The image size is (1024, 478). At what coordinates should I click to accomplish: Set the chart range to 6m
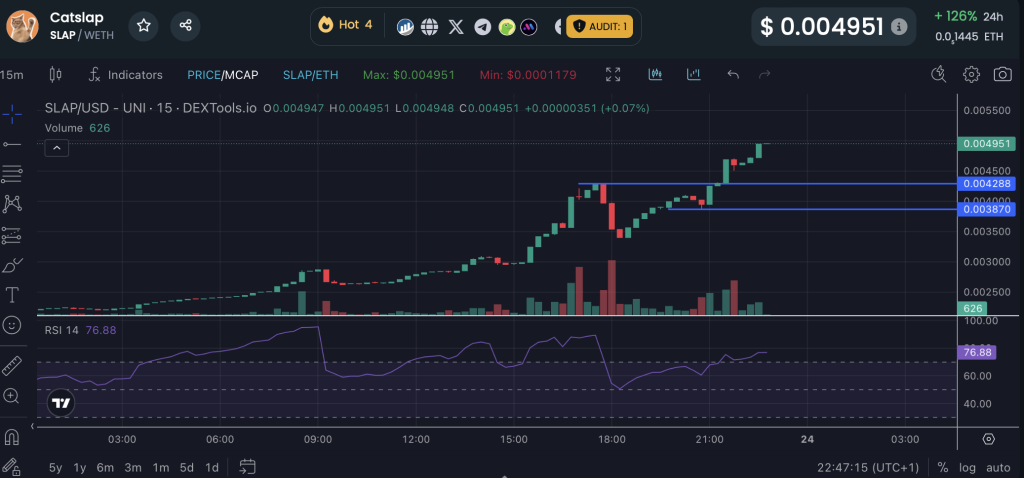tap(105, 468)
